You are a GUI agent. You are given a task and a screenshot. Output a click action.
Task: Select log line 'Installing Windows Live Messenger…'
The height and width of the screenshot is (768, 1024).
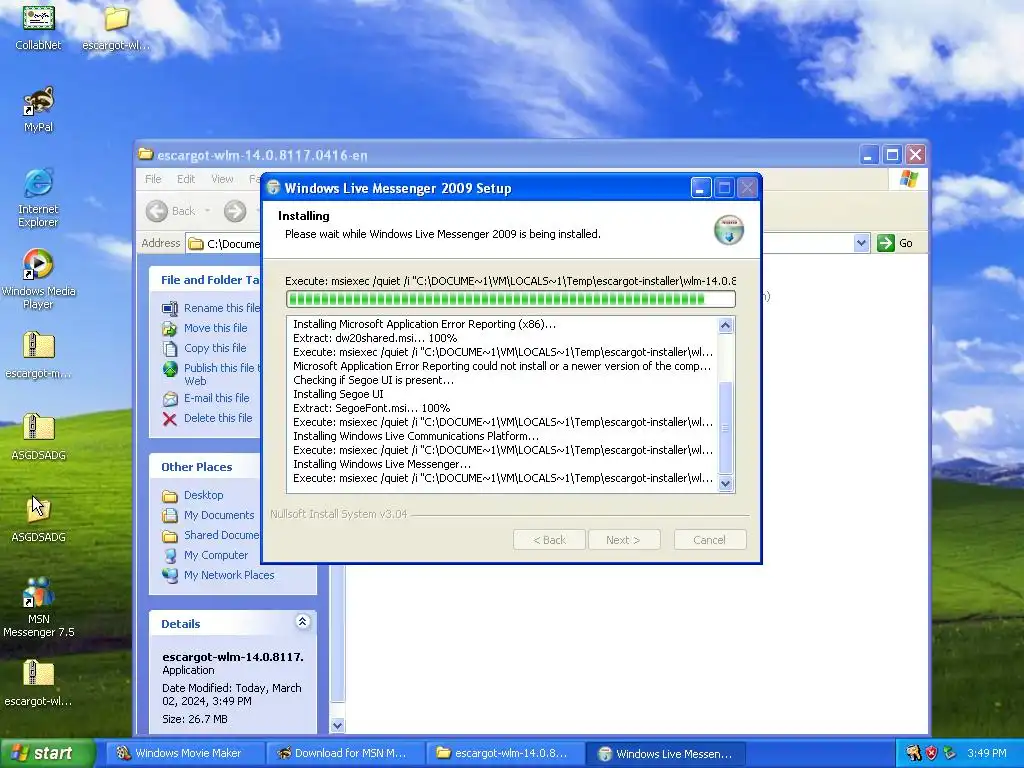(x=382, y=464)
